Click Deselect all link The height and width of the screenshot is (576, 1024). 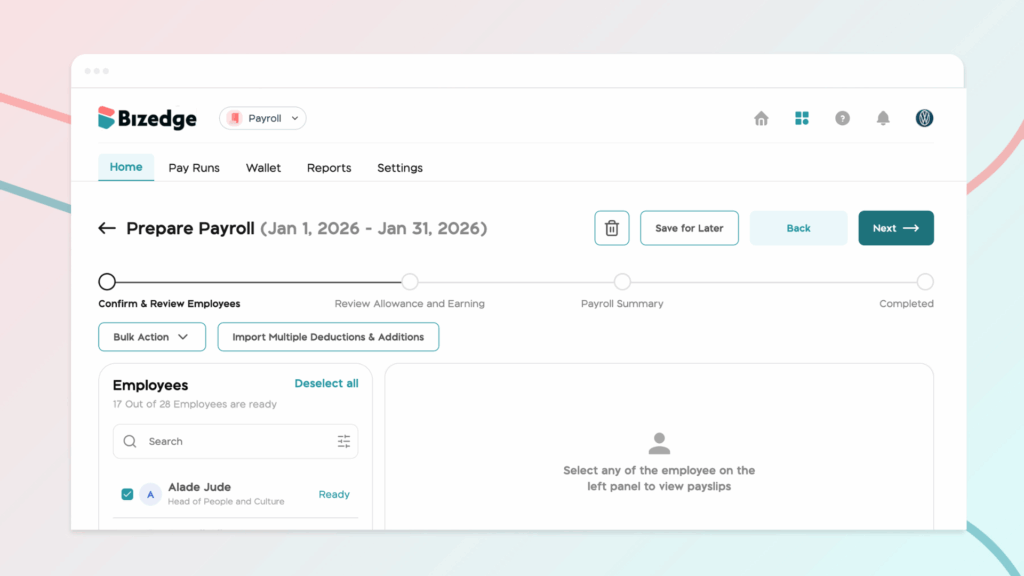326,384
